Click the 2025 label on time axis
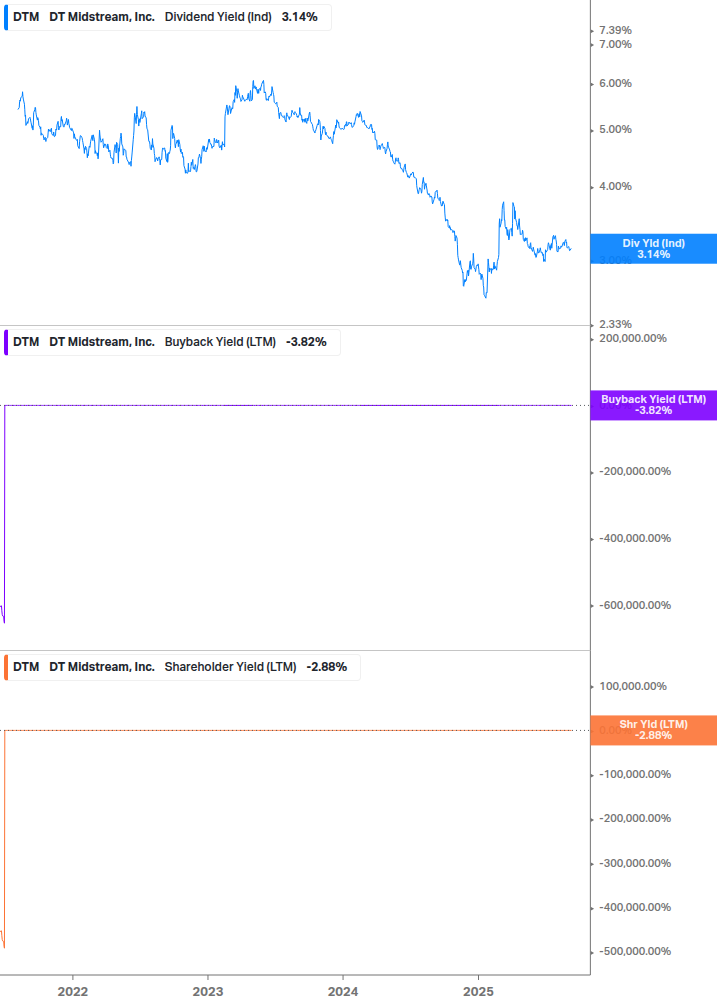717x1005 pixels. (478, 992)
